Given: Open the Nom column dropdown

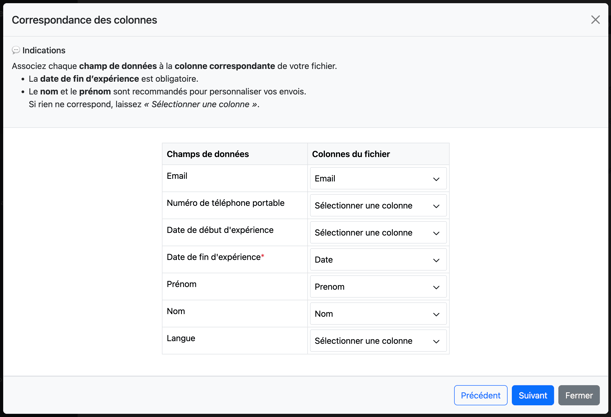Looking at the screenshot, I should [x=378, y=314].
